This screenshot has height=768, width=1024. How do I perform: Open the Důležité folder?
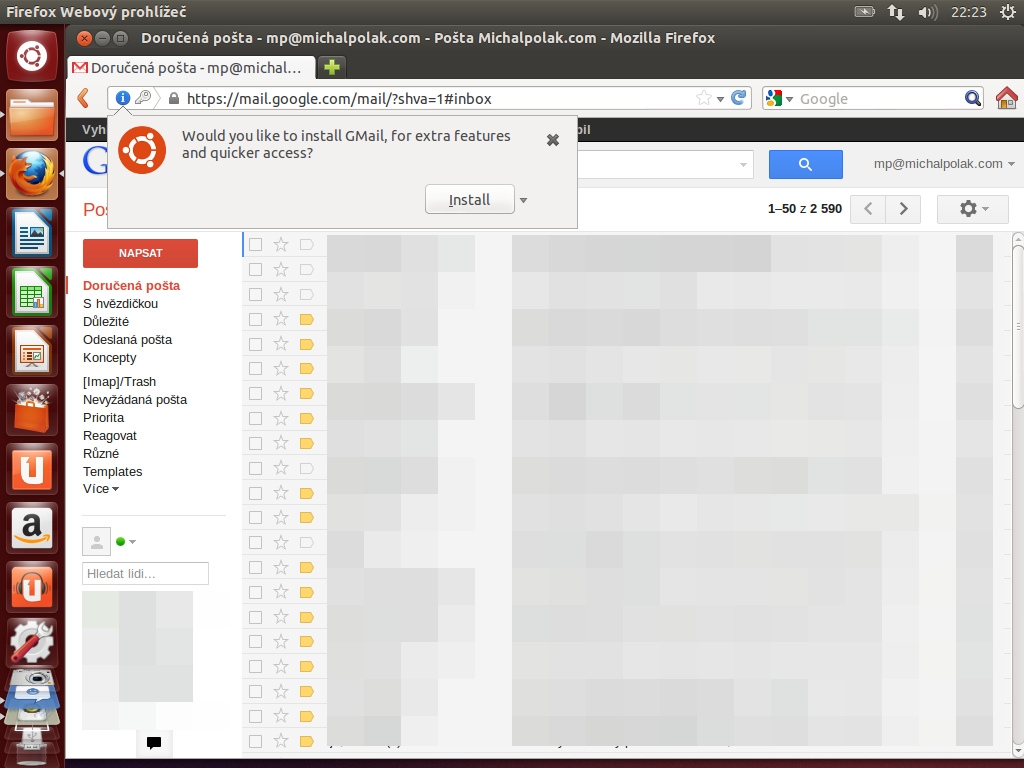pos(106,322)
